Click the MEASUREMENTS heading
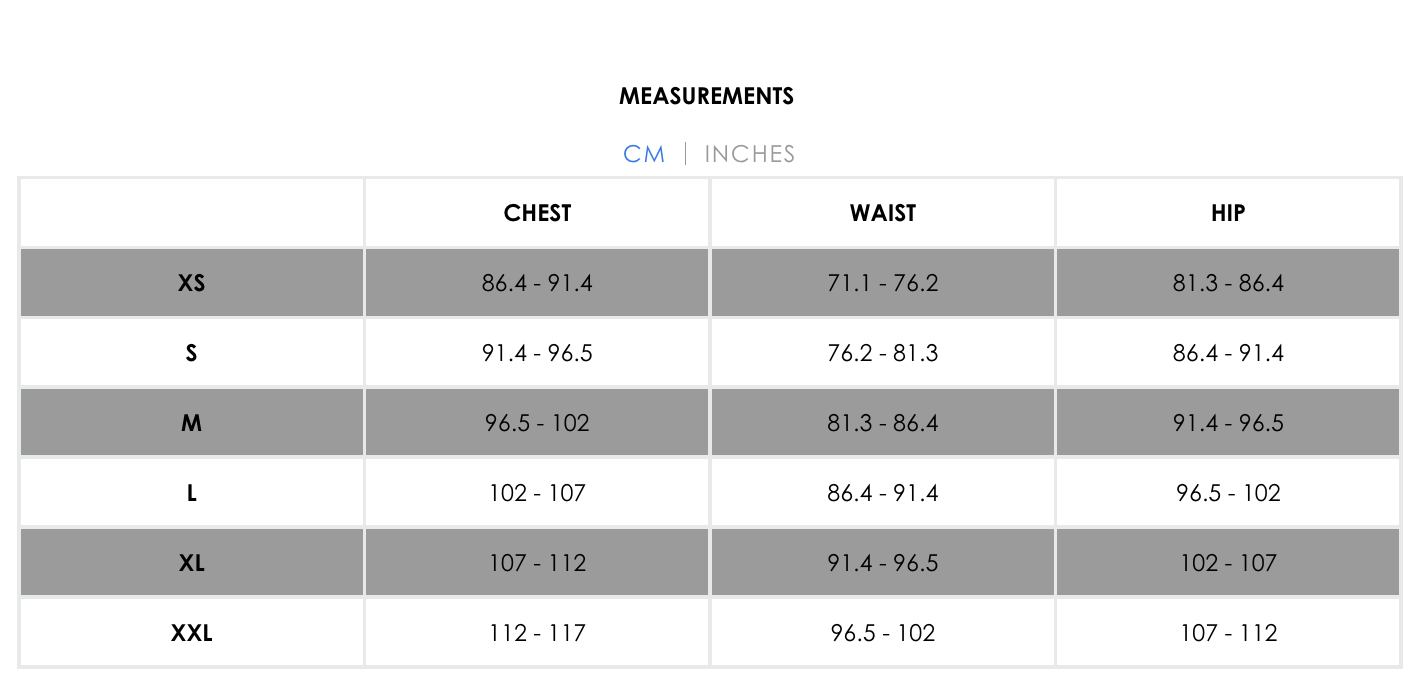The width and height of the screenshot is (1424, 690). pyautogui.click(x=706, y=96)
